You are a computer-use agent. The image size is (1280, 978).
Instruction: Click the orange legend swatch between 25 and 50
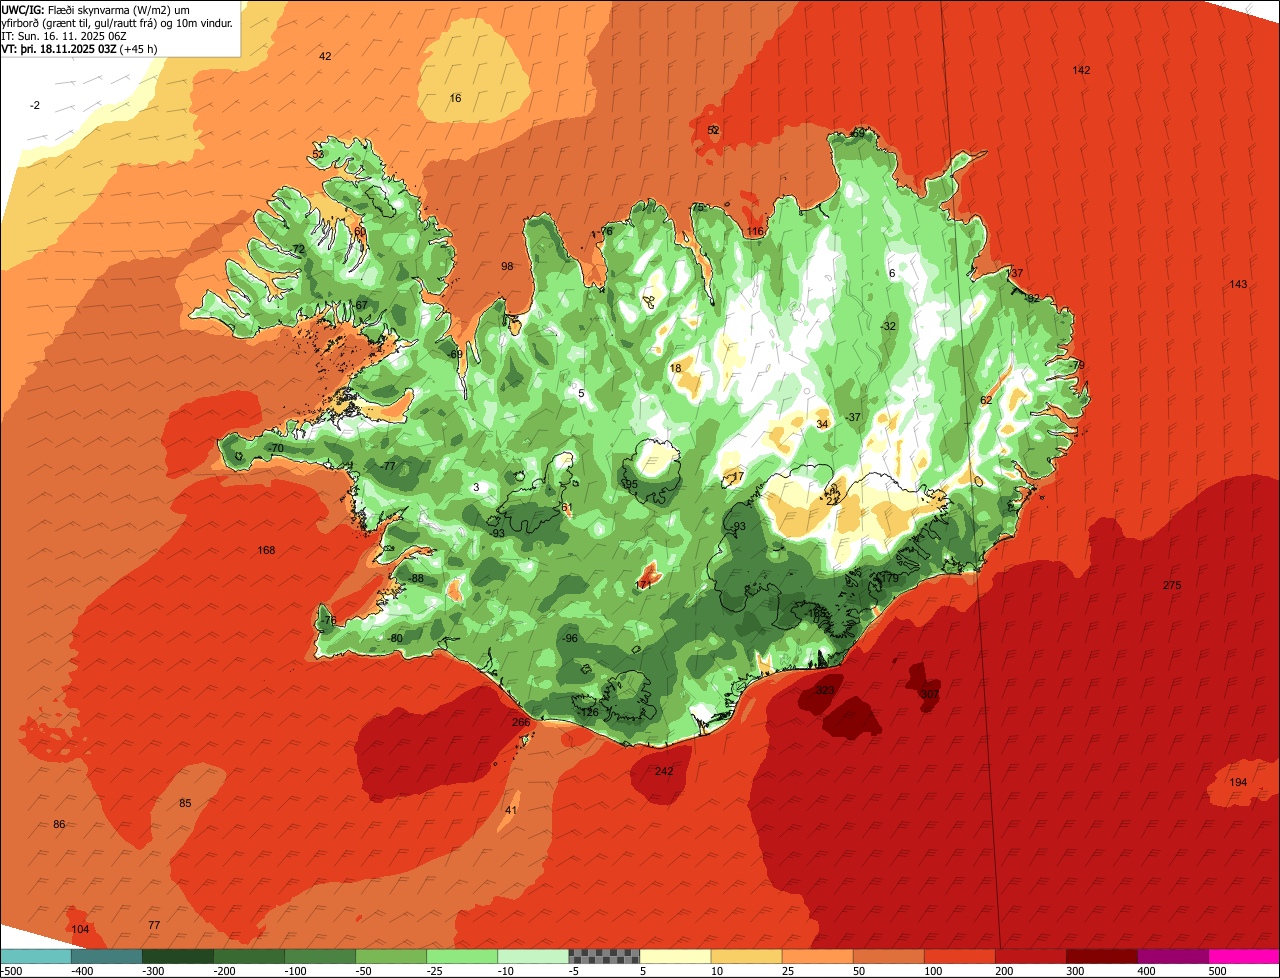pyautogui.click(x=817, y=955)
